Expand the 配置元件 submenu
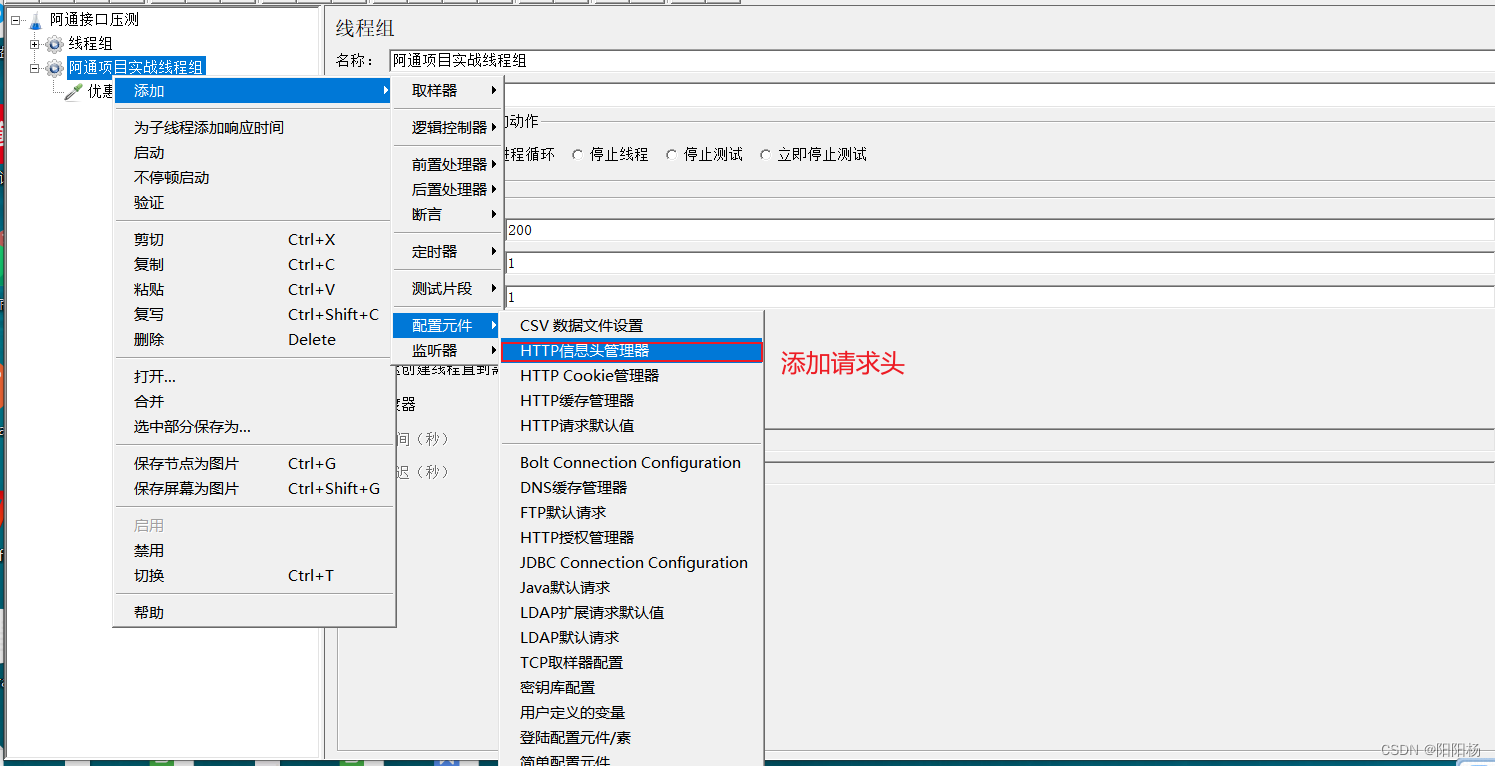This screenshot has width=1495, height=766. [447, 326]
